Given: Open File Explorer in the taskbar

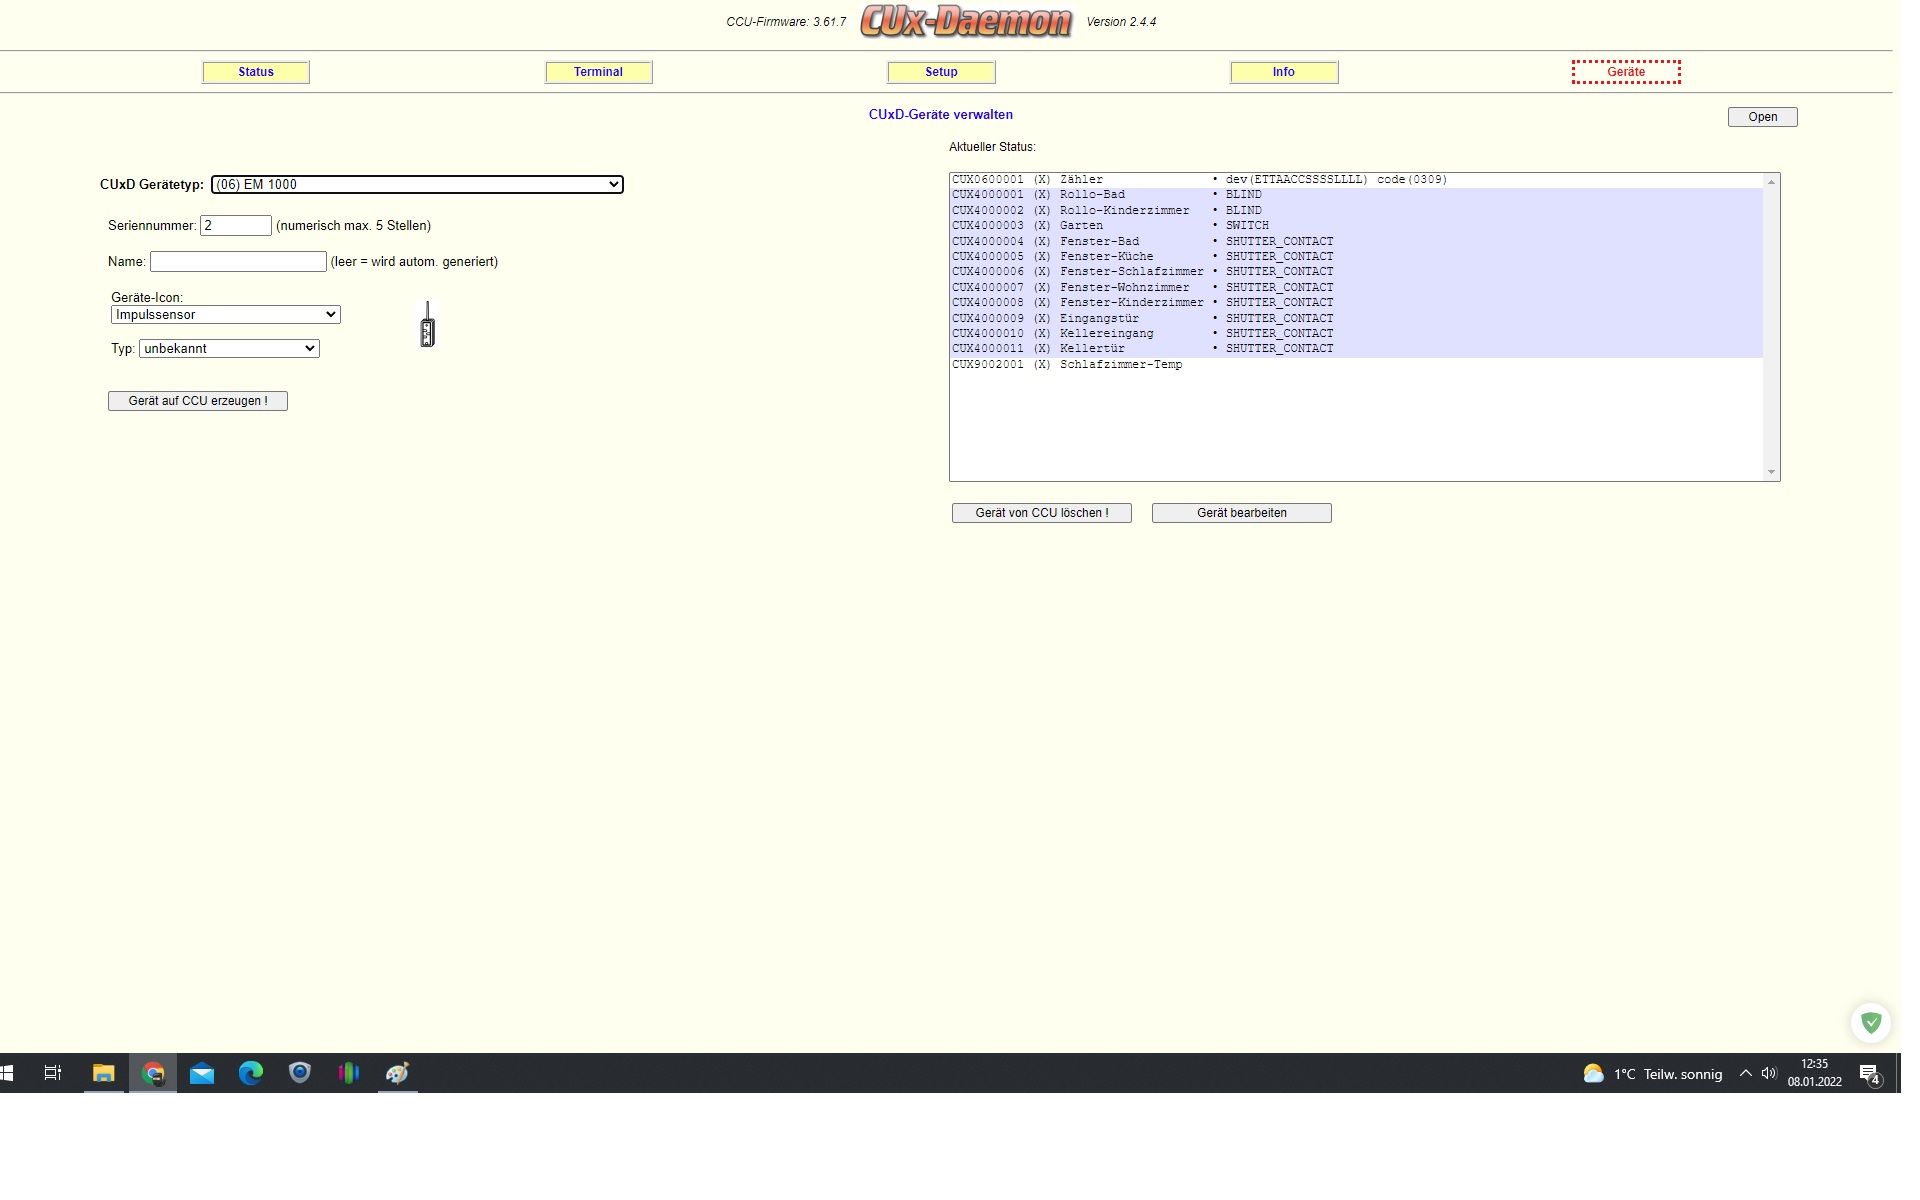Looking at the screenshot, I should click(x=103, y=1073).
